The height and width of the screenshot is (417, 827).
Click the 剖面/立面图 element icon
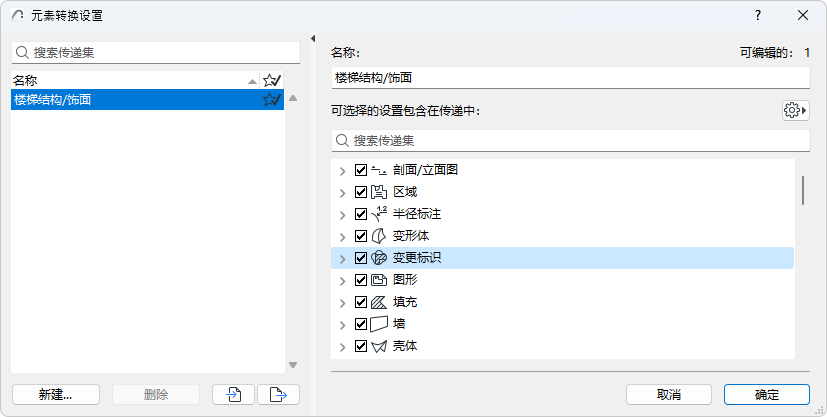click(x=379, y=170)
